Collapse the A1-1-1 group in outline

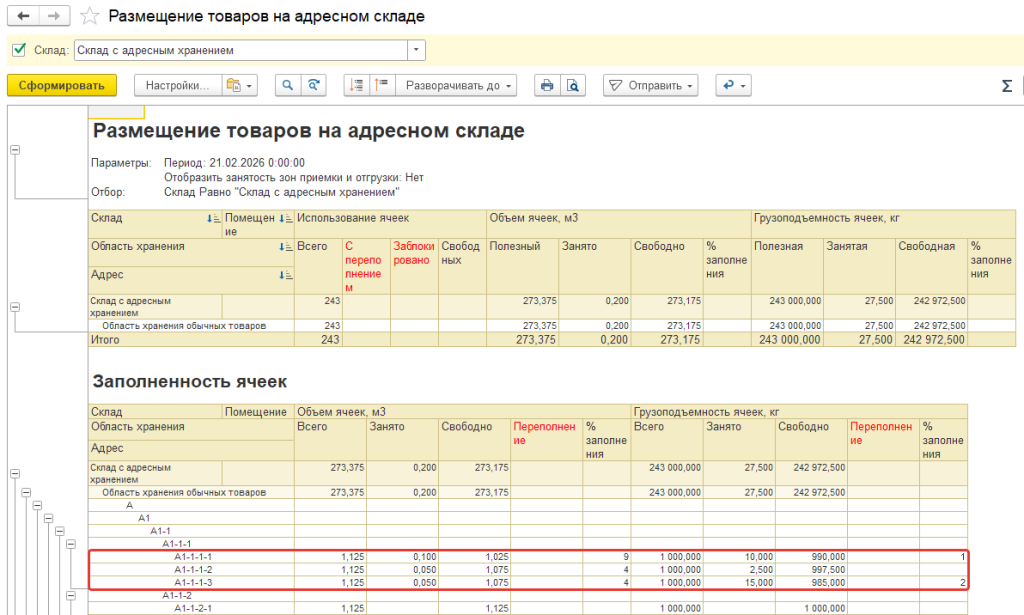[x=71, y=543]
